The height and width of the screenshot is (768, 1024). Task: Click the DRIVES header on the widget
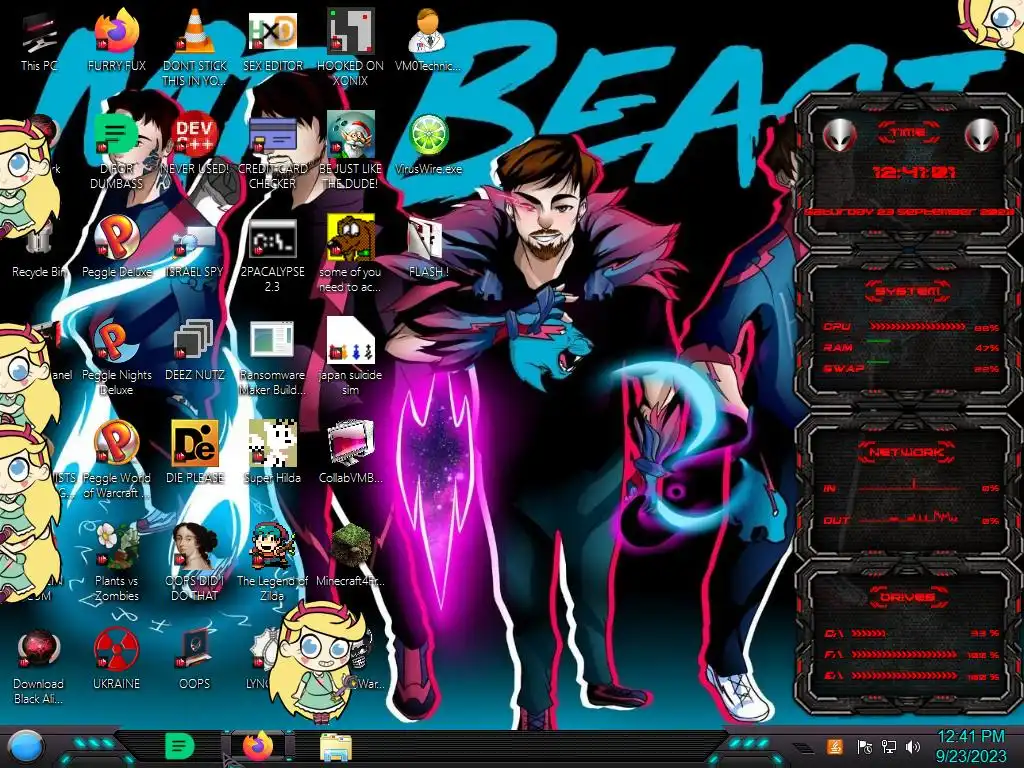pos(908,597)
